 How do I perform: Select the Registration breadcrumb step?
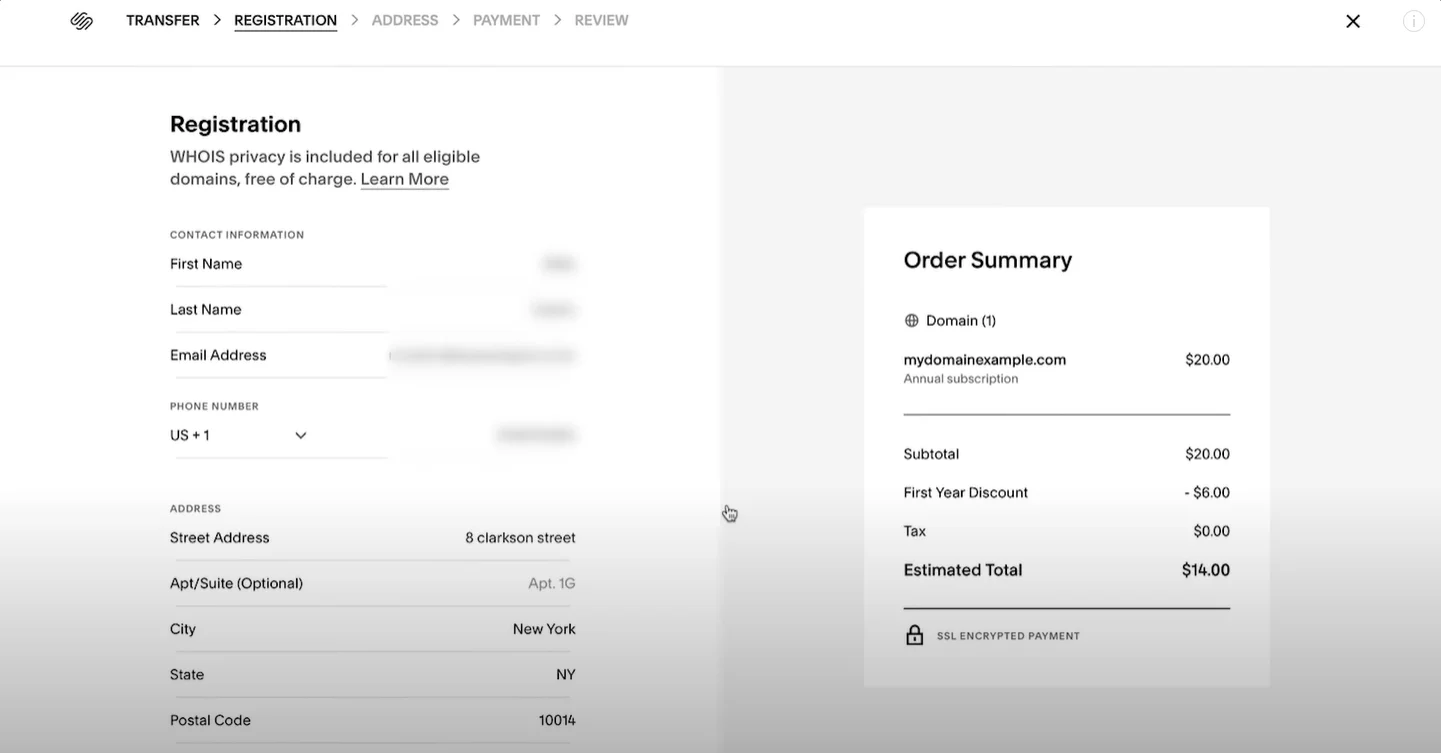coord(285,21)
